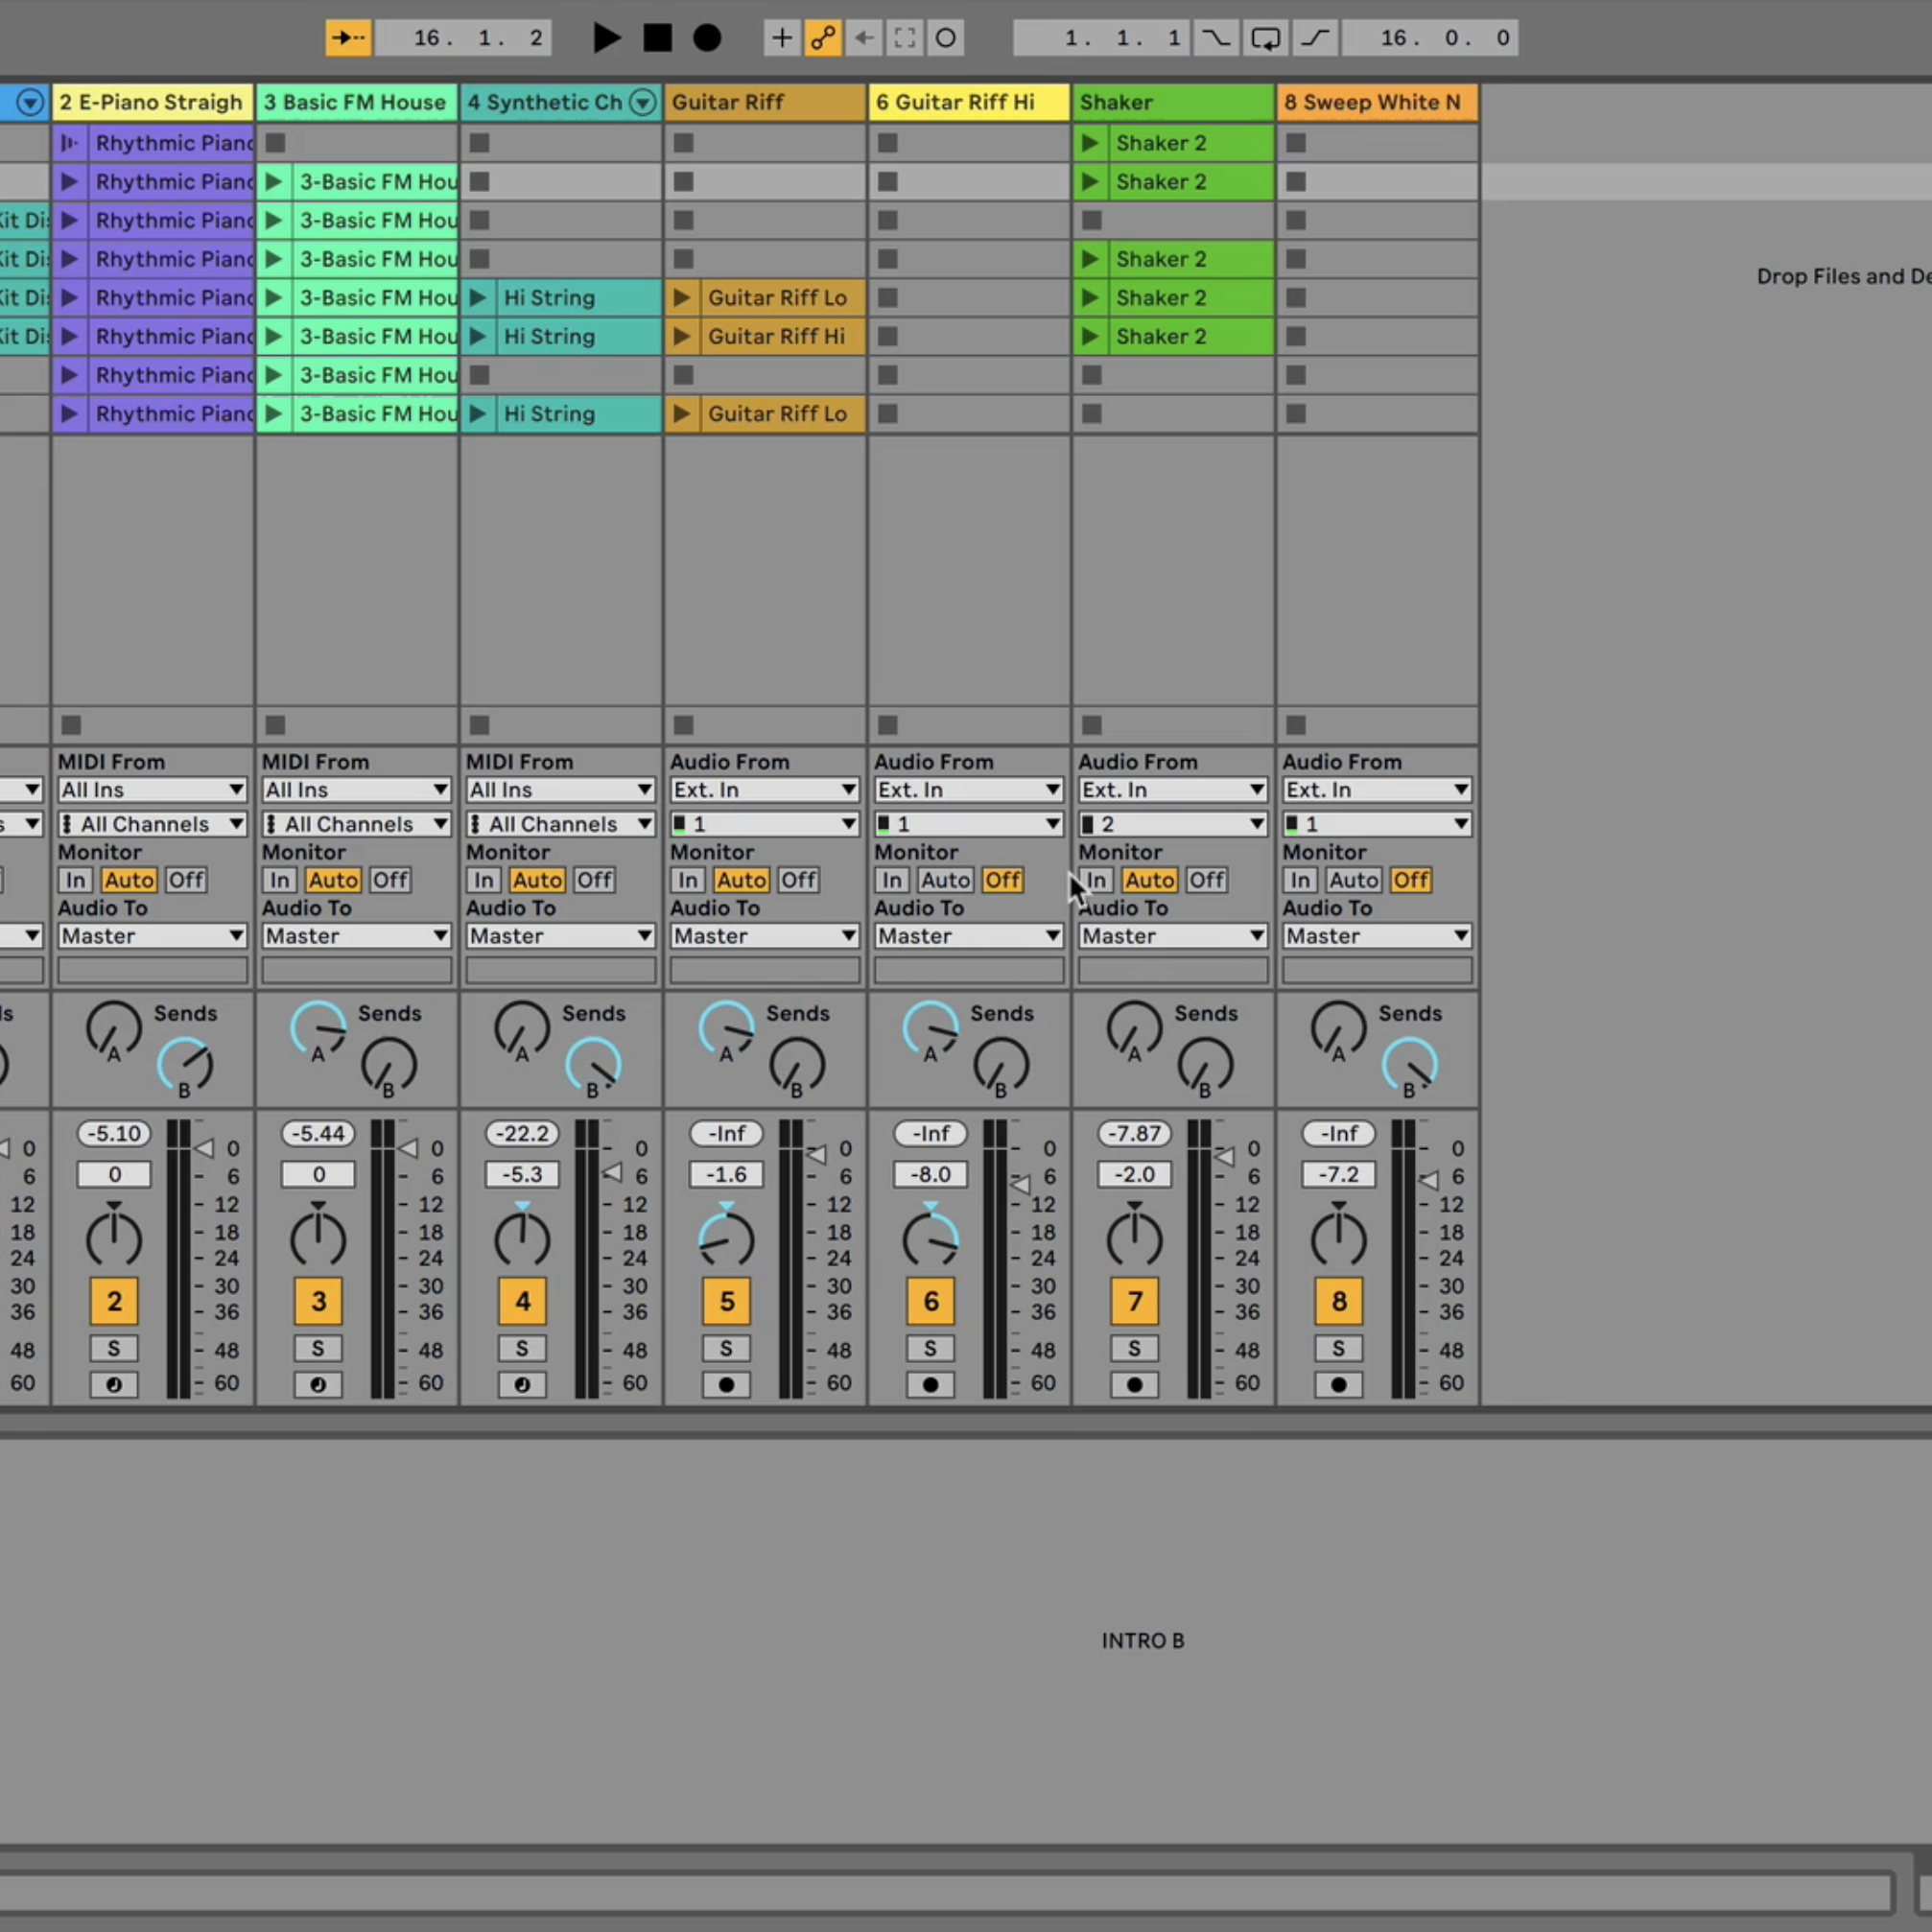Select the Shaker track header
The image size is (1932, 1932).
point(1172,102)
